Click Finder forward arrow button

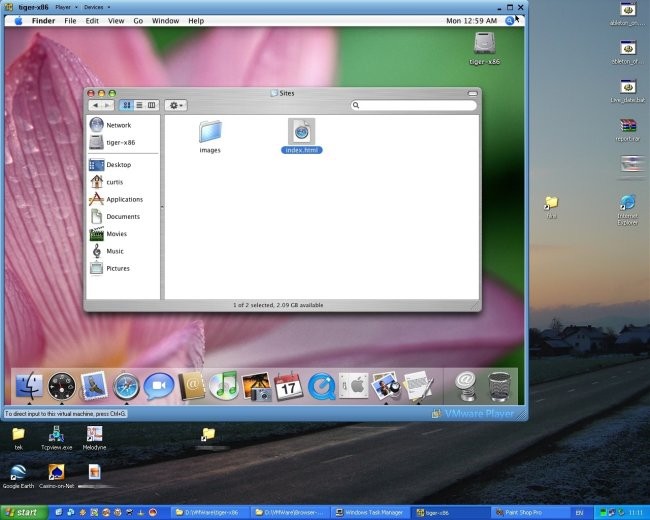point(107,105)
